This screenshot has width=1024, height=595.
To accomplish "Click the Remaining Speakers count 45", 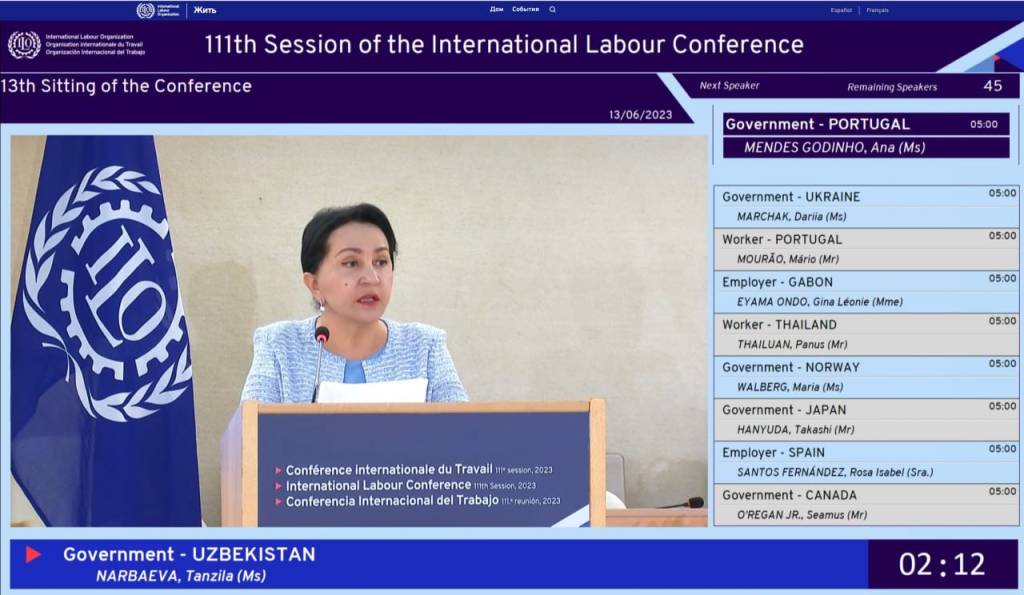I will coord(992,86).
